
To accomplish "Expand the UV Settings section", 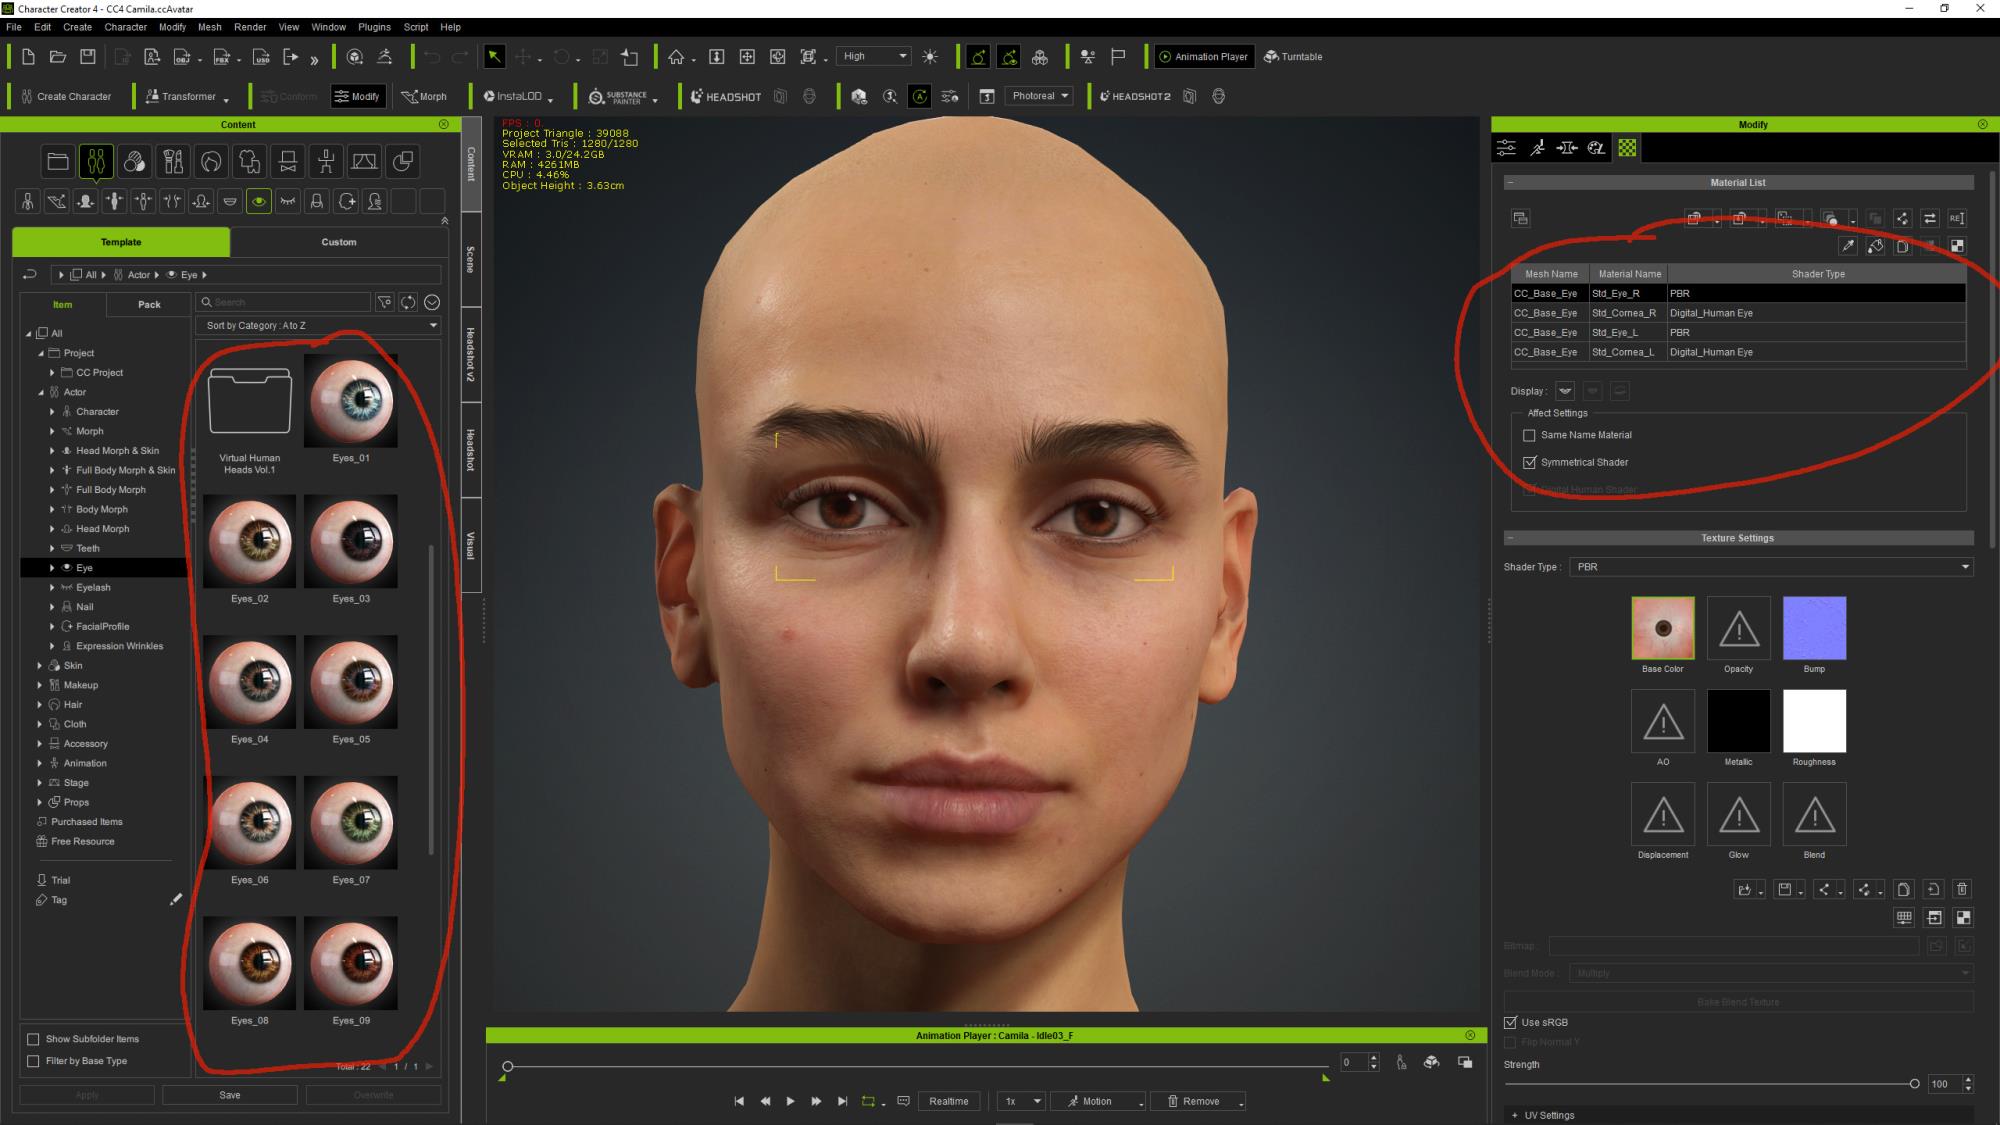I will tap(1515, 1115).
